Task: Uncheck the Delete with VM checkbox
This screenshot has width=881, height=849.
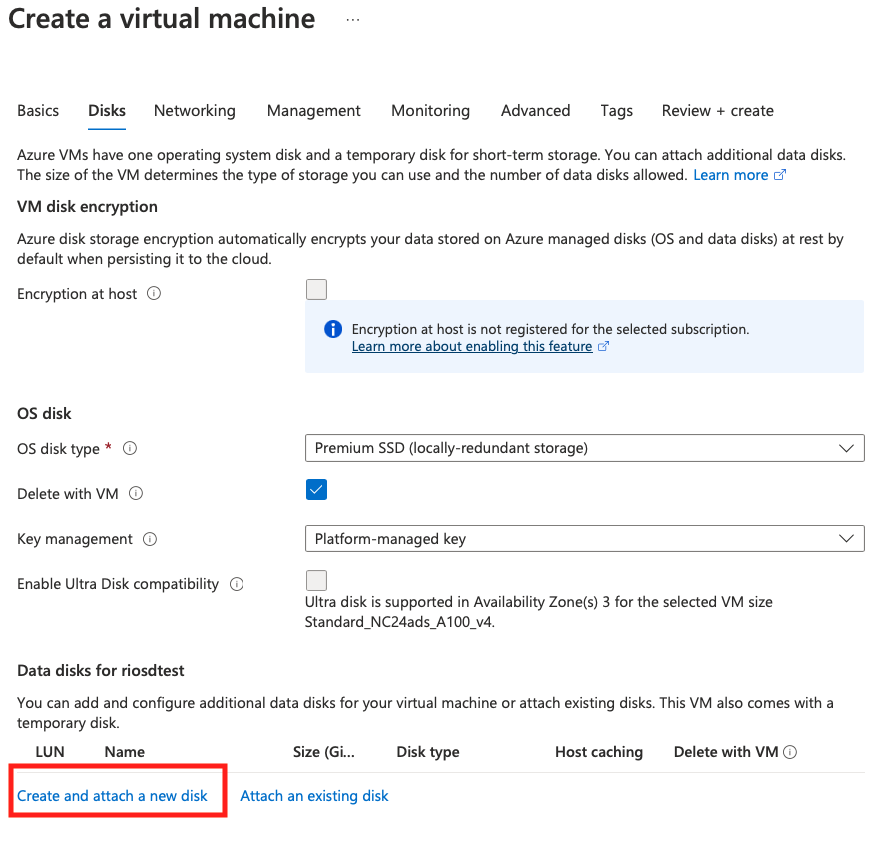Action: coord(316,490)
